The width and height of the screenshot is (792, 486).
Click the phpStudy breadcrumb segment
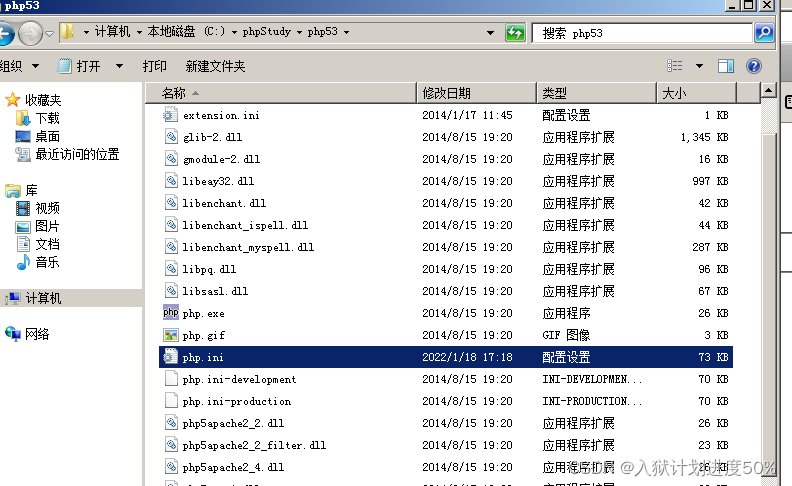point(267,32)
